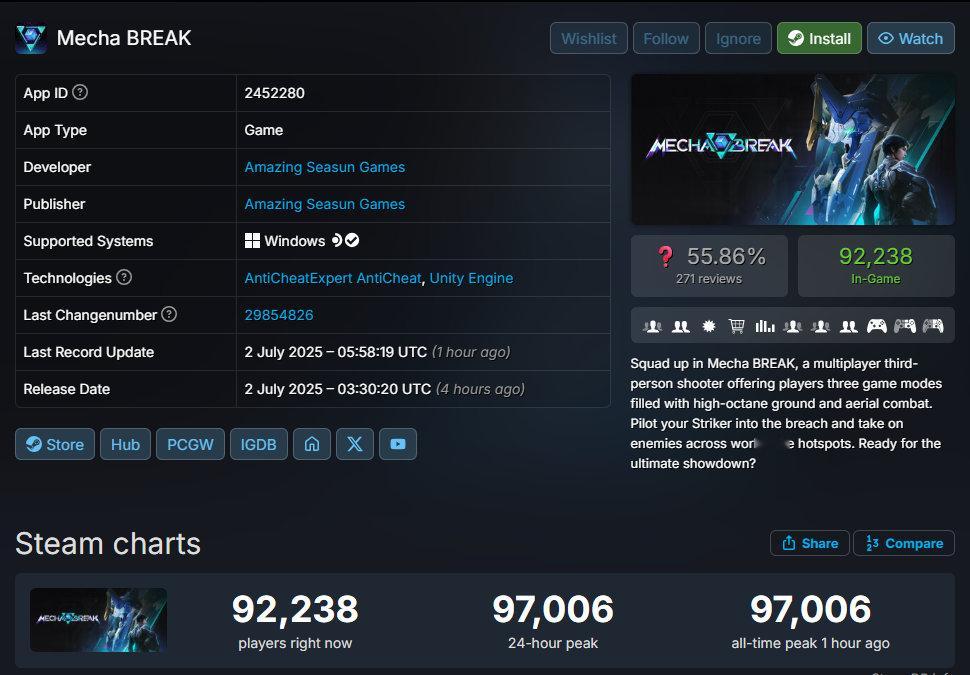Click the Compare button
The image size is (970, 675).
click(904, 543)
